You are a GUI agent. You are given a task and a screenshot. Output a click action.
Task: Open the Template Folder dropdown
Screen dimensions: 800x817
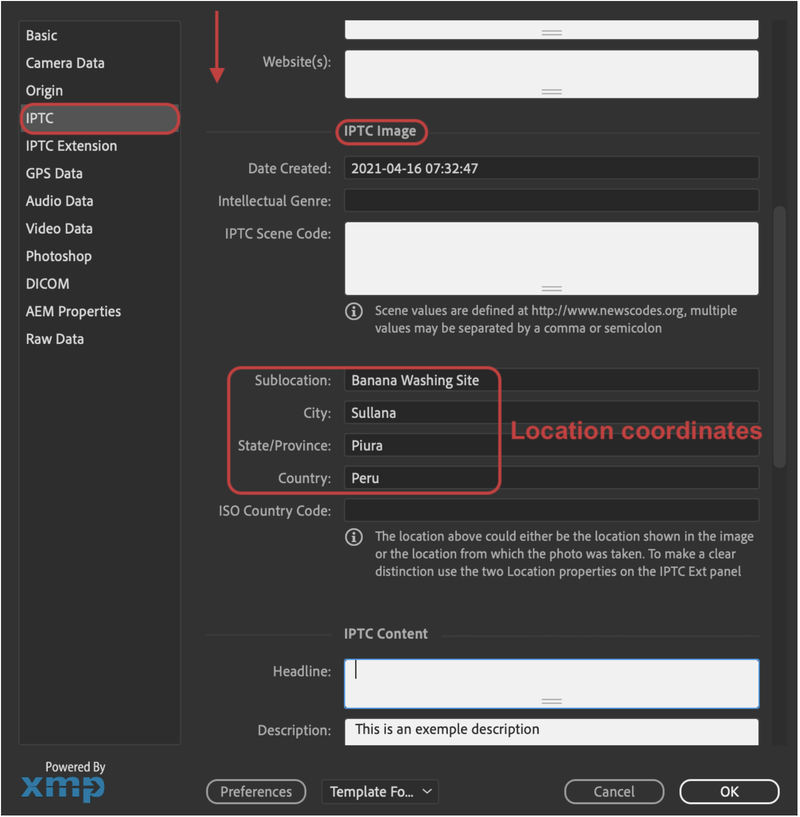[380, 792]
